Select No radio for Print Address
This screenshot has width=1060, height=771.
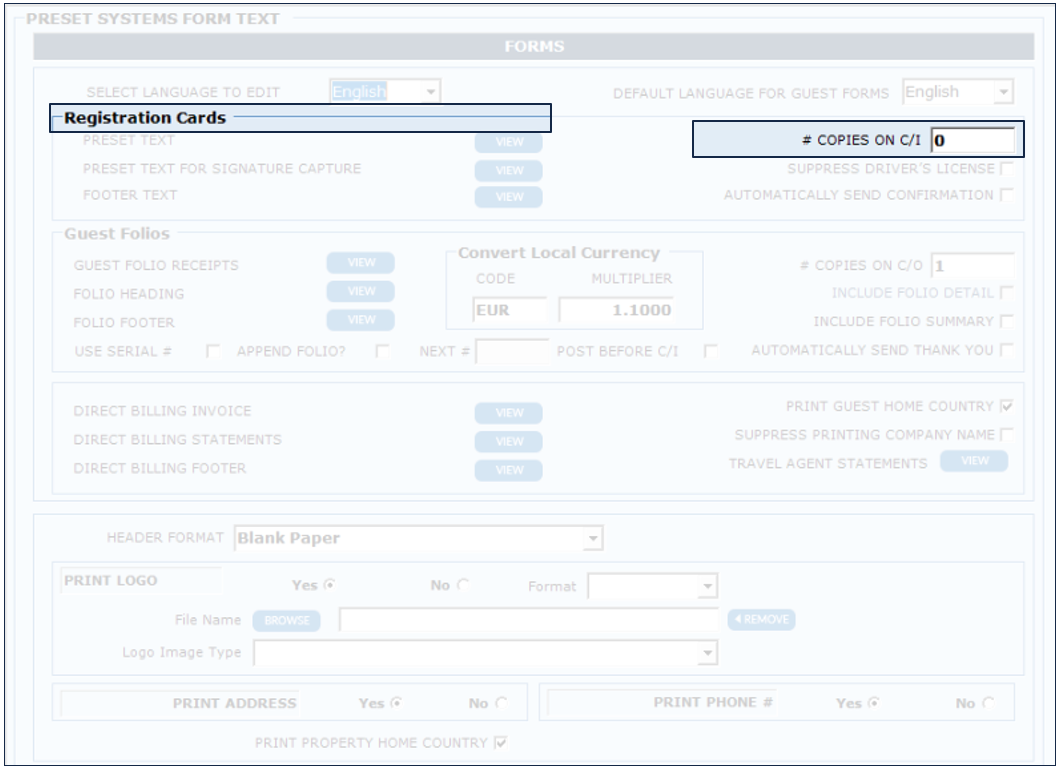pos(501,704)
